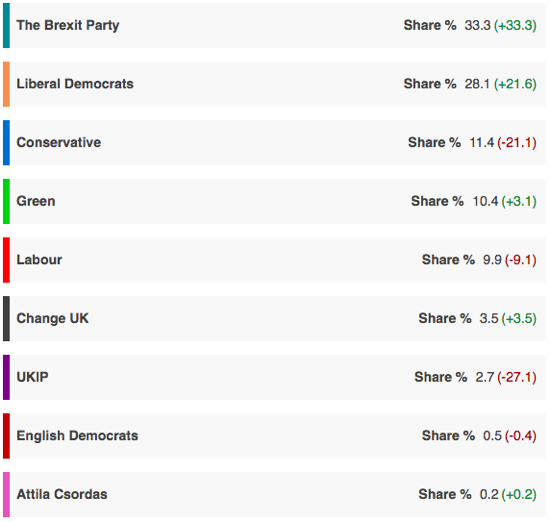Click the Brexit Party 33.3 share value
The image size is (550, 522).
tap(477, 25)
